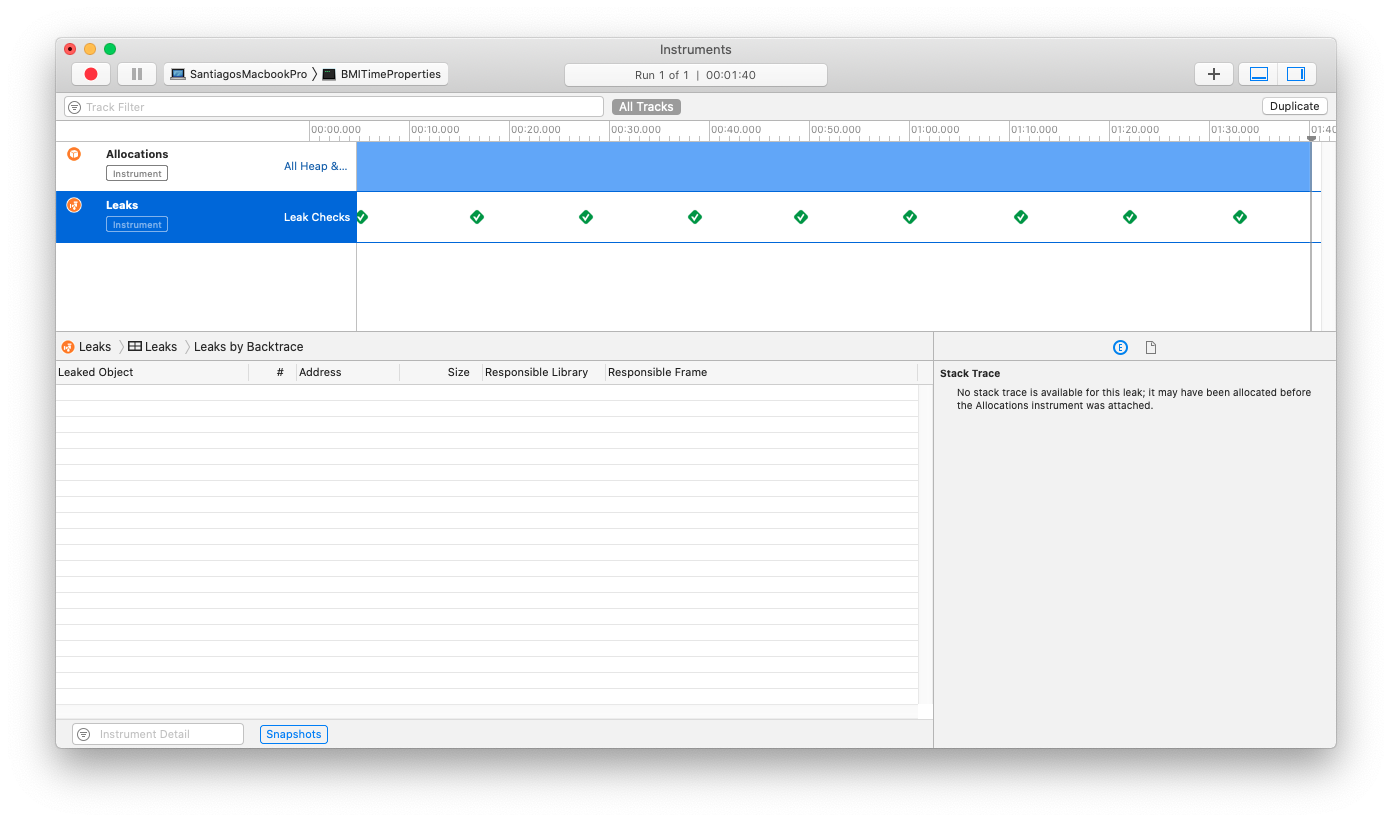Show the Extended Detail inspector tab
This screenshot has height=822, width=1392.
(x=1120, y=347)
